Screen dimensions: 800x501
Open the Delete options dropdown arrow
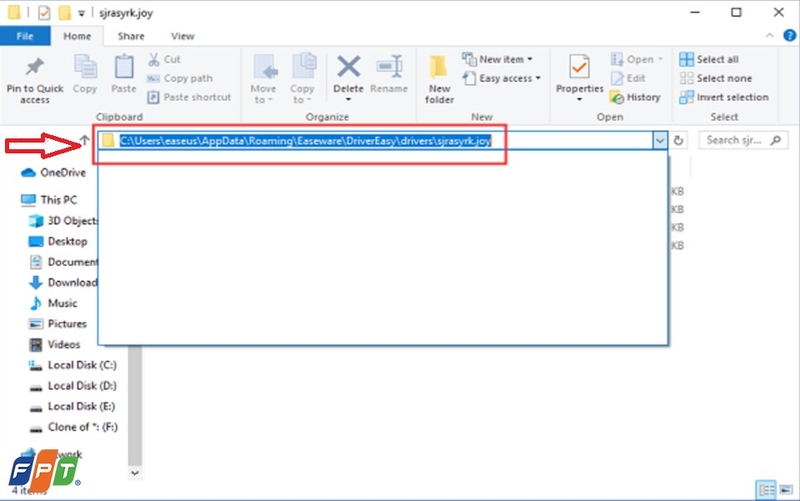point(348,99)
